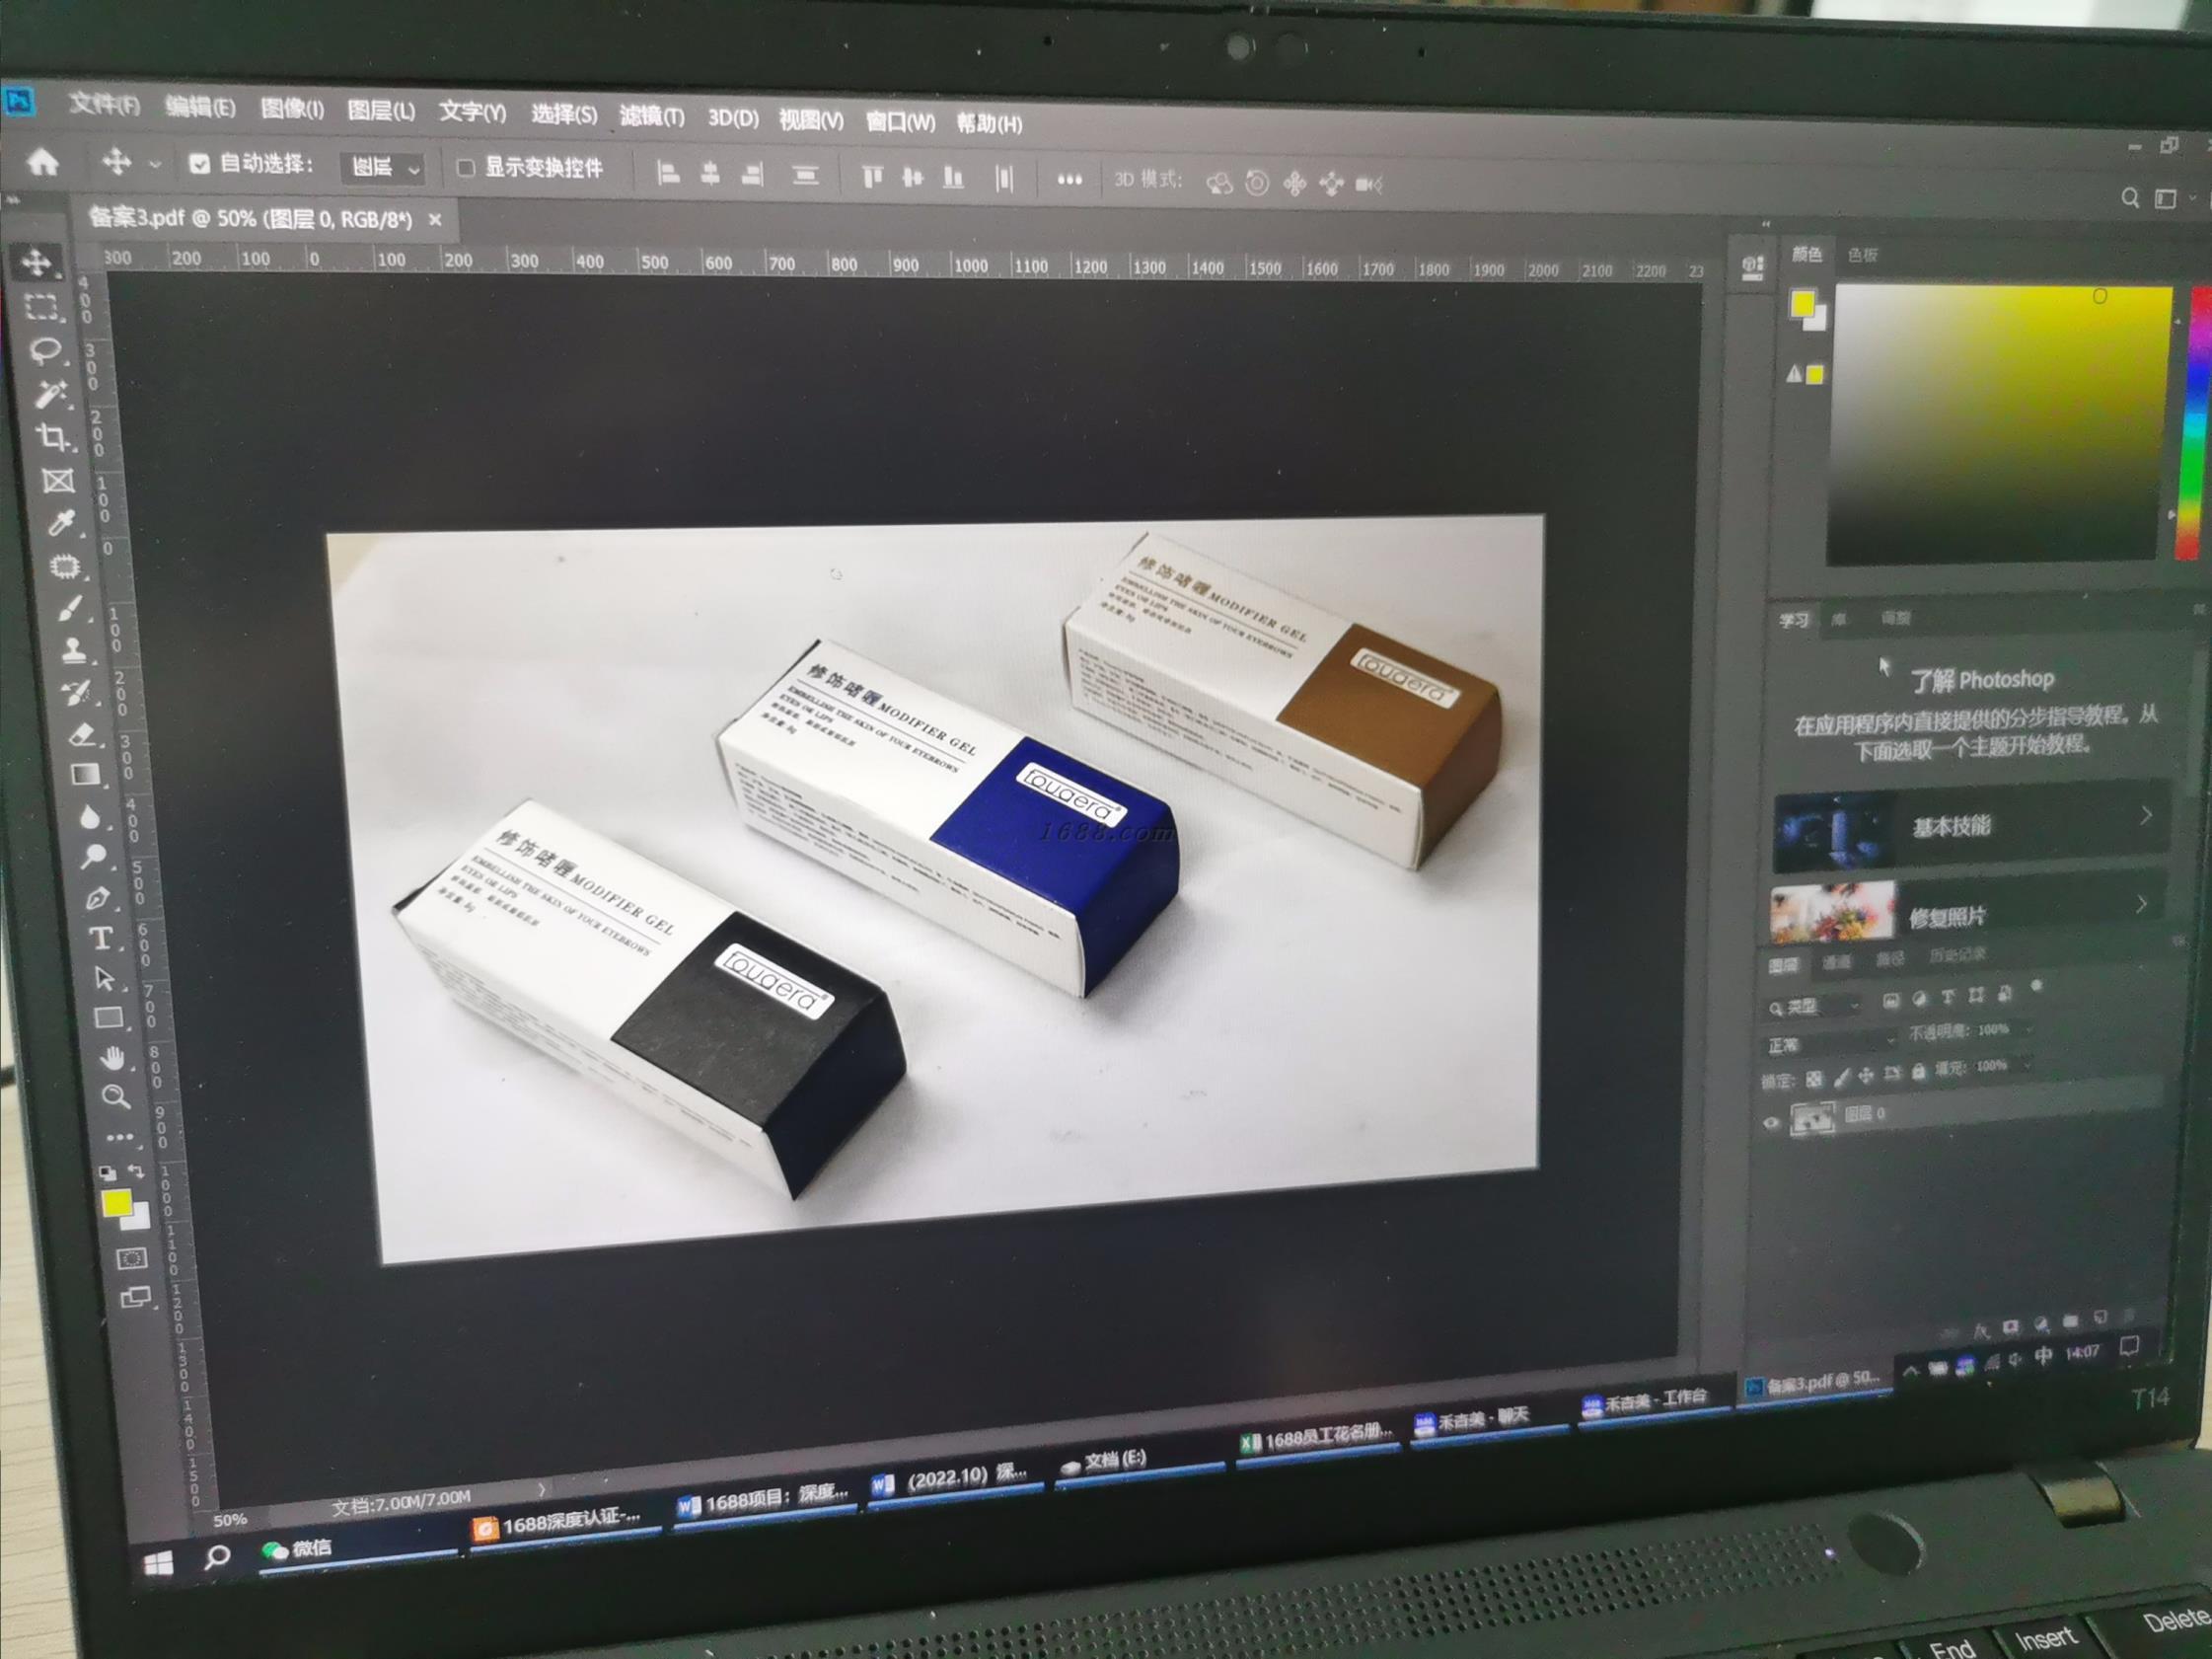Click the Home icon in options bar
This screenshot has width=2212, height=1659.
43,162
